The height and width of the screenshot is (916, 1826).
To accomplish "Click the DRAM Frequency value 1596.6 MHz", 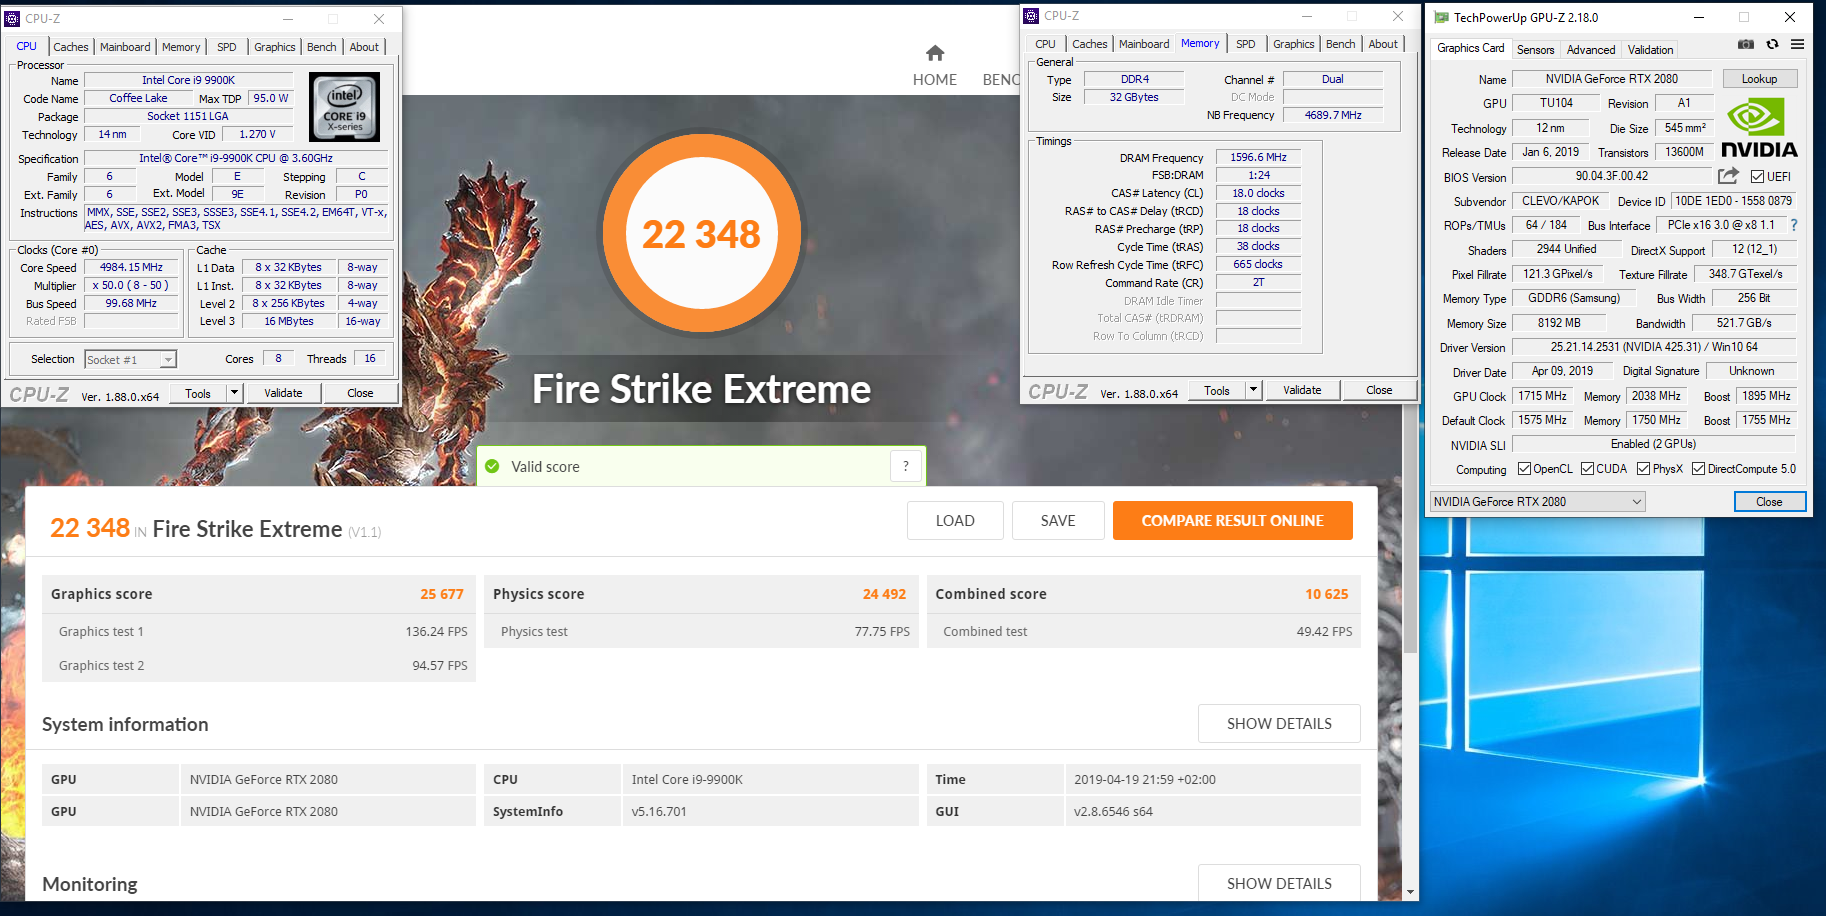I will [1258, 157].
